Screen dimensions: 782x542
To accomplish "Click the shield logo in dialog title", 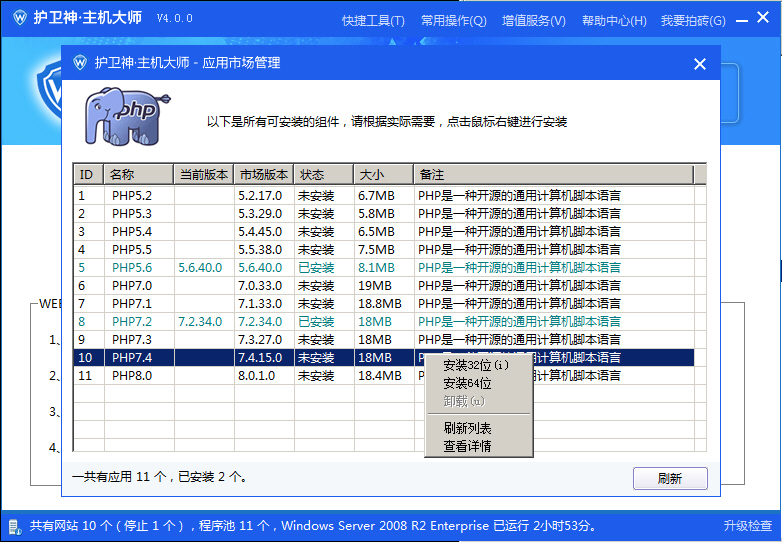I will click(80, 63).
